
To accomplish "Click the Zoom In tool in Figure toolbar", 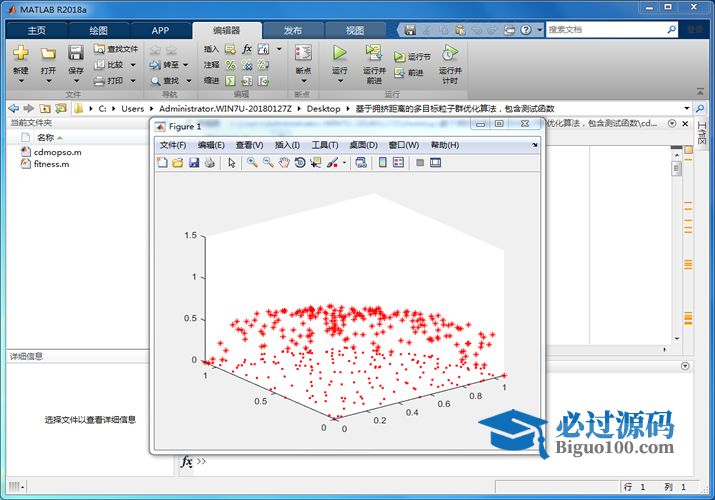I will coord(253,163).
